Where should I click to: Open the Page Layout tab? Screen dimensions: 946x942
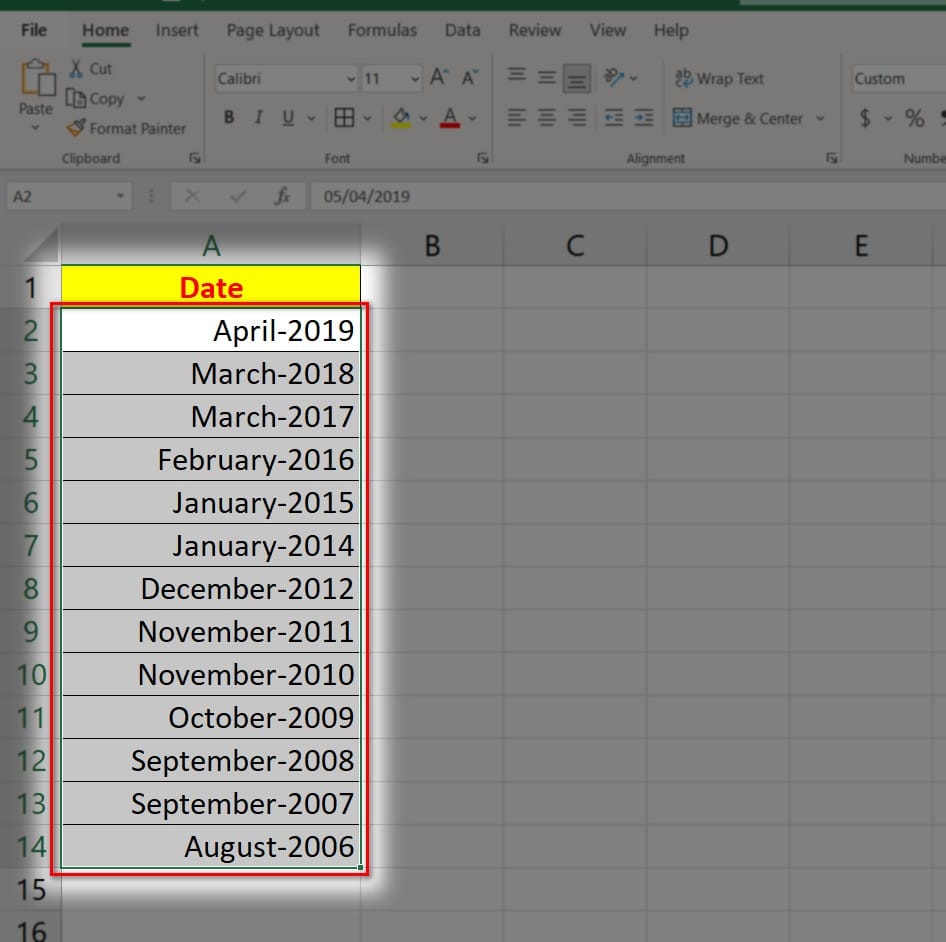click(x=272, y=30)
